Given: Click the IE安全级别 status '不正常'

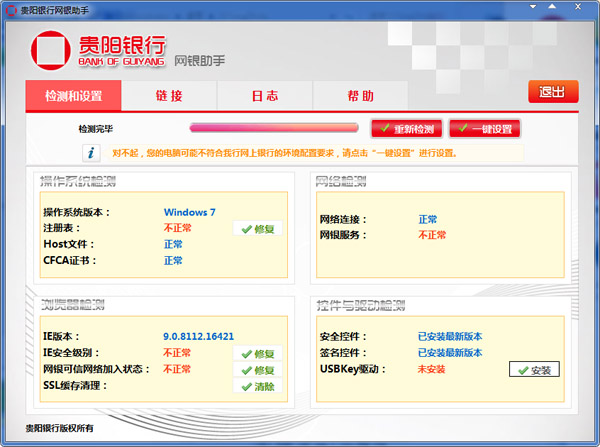Looking at the screenshot, I should pos(177,352).
